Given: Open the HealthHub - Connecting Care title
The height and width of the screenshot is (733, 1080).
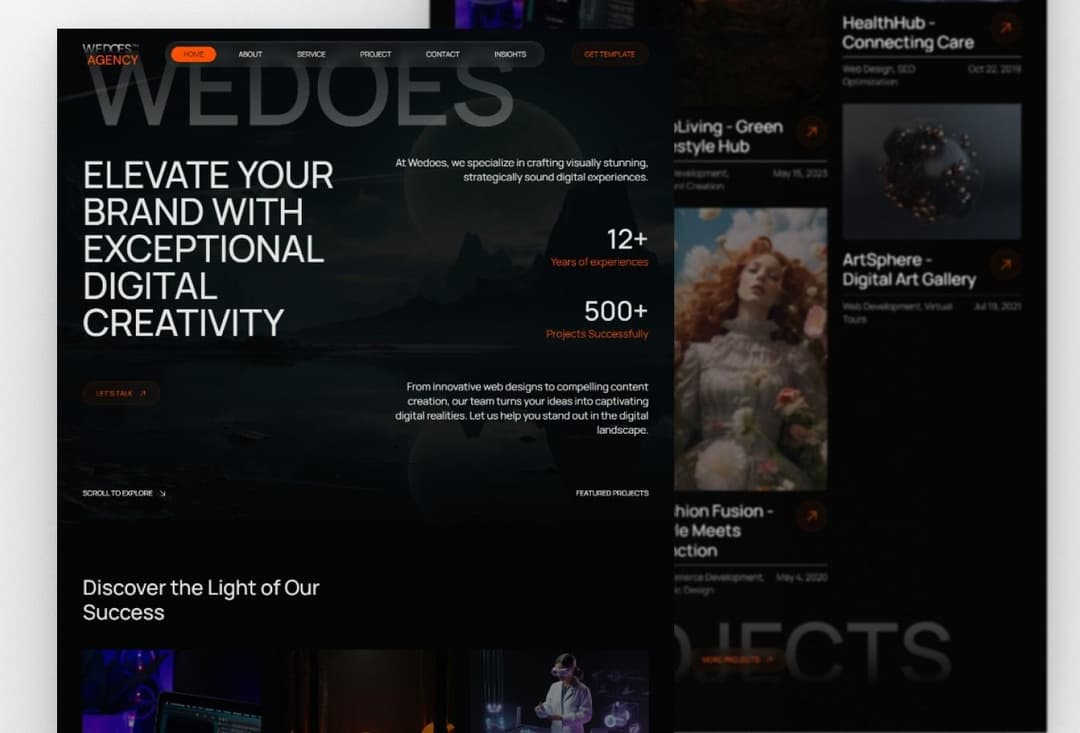Looking at the screenshot, I should [x=907, y=32].
